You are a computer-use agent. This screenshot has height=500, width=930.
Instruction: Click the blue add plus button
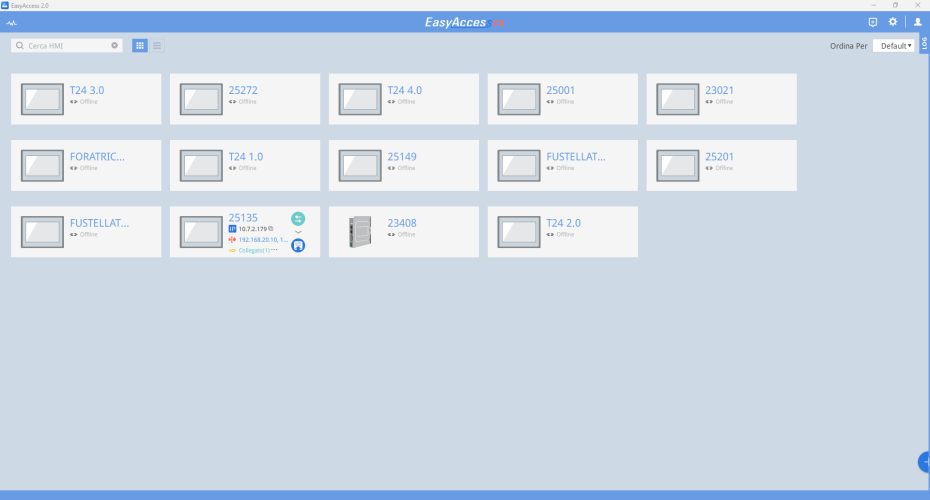coord(924,461)
